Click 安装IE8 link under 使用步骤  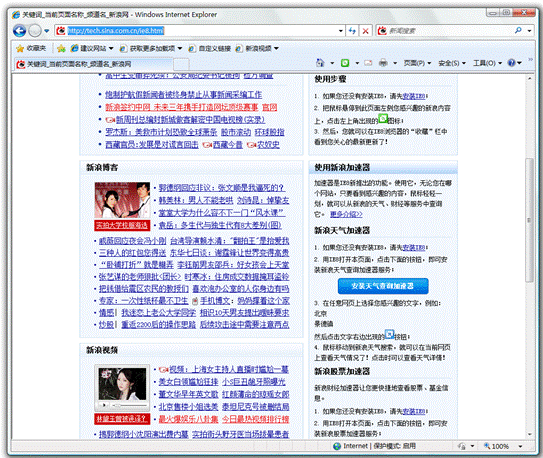tap(413, 96)
